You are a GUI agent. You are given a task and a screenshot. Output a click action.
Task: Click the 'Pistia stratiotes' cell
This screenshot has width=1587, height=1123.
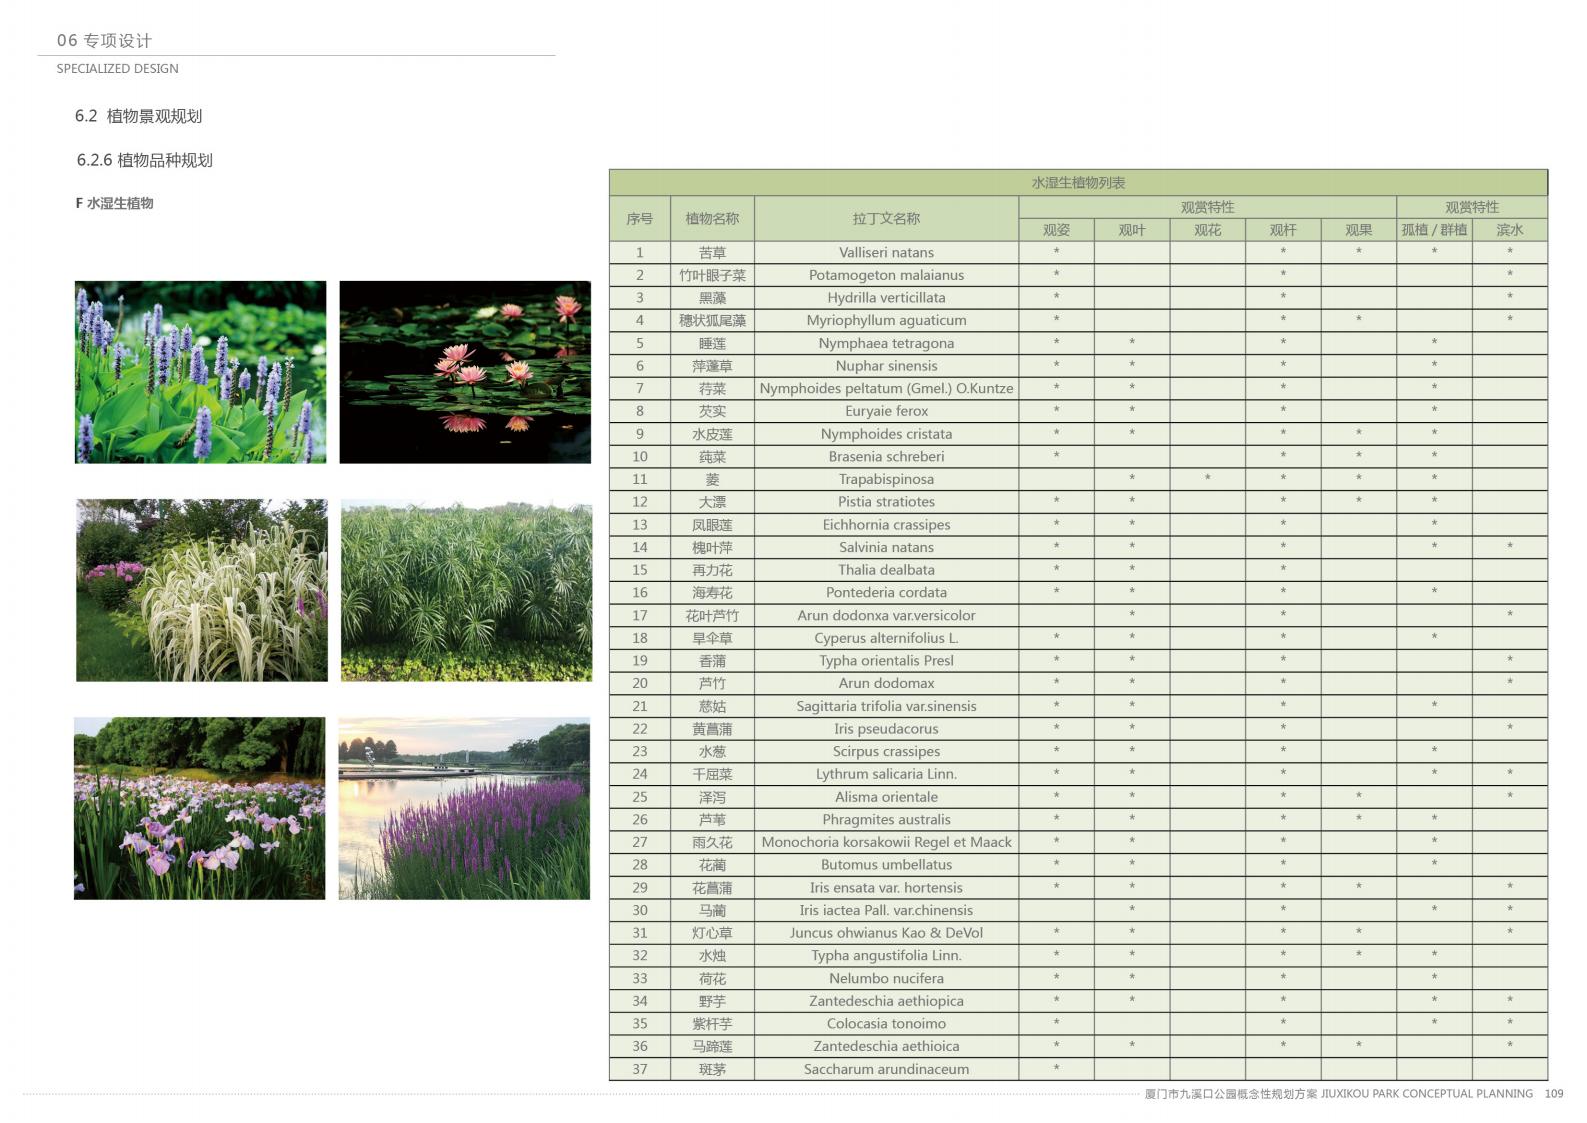886,502
